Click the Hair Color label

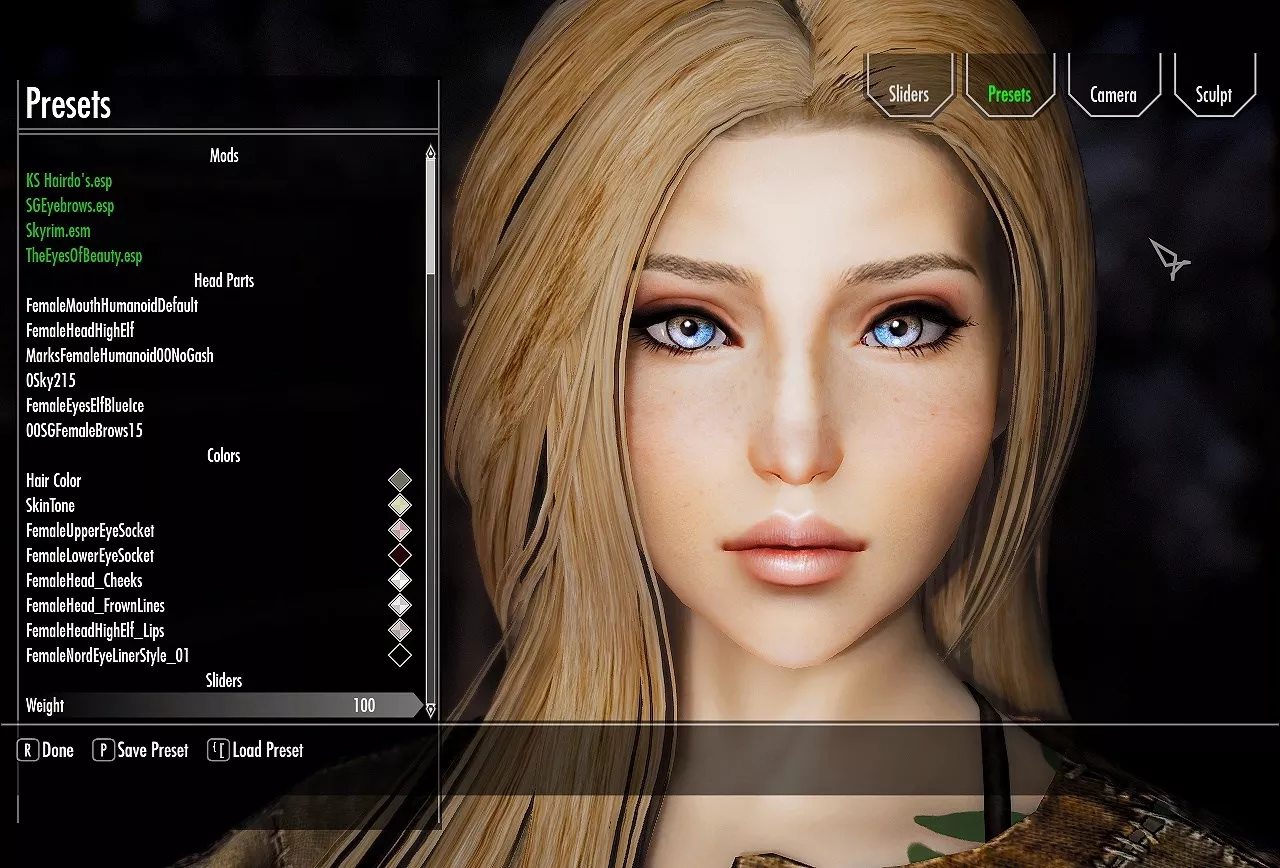click(x=54, y=481)
